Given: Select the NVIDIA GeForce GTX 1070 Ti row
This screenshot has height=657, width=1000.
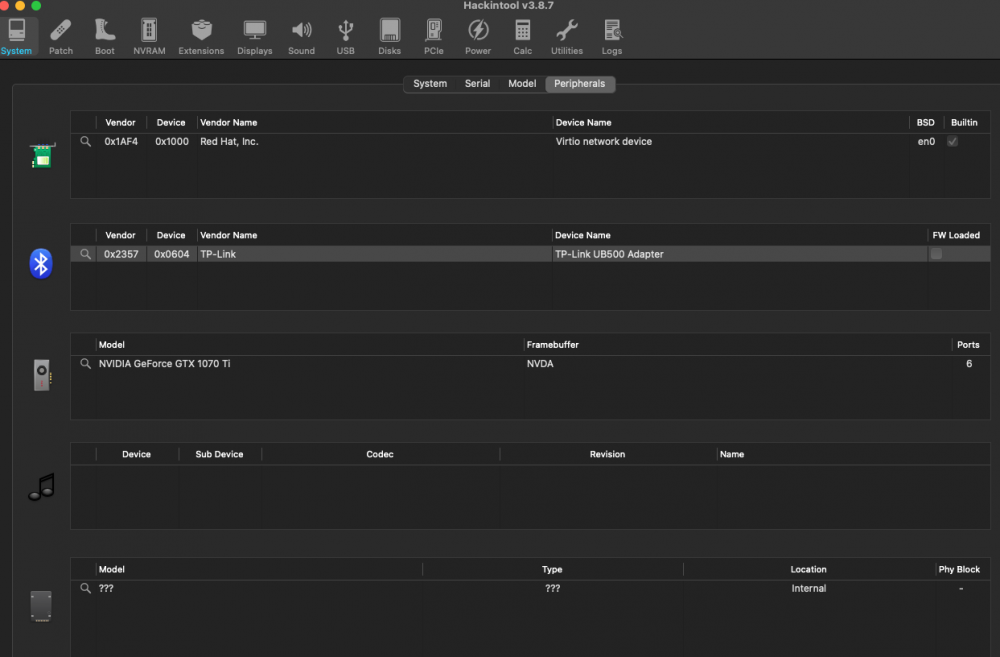Looking at the screenshot, I should [x=531, y=364].
